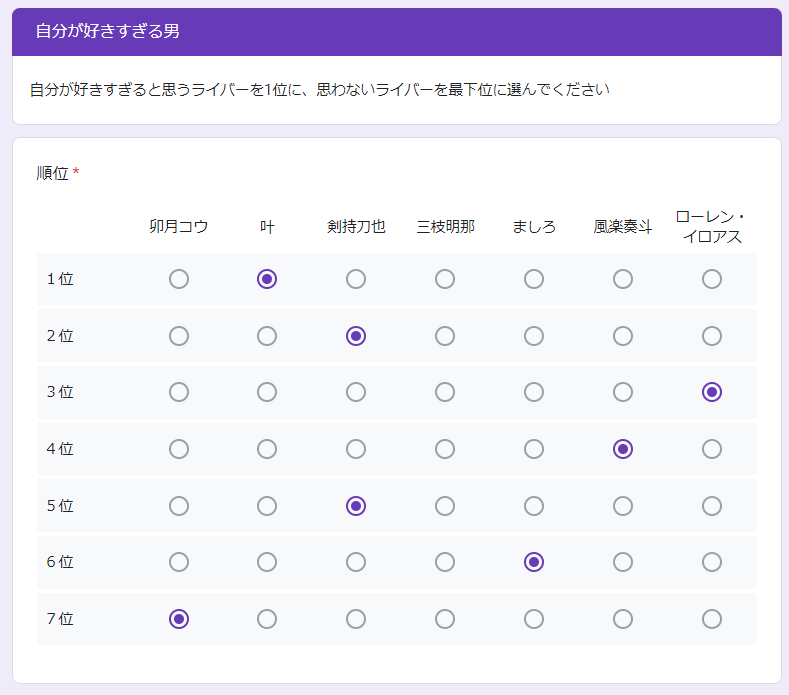Pick 風楽奏斗 for 7位
Image resolution: width=789 pixels, height=695 pixels.
tap(623, 619)
